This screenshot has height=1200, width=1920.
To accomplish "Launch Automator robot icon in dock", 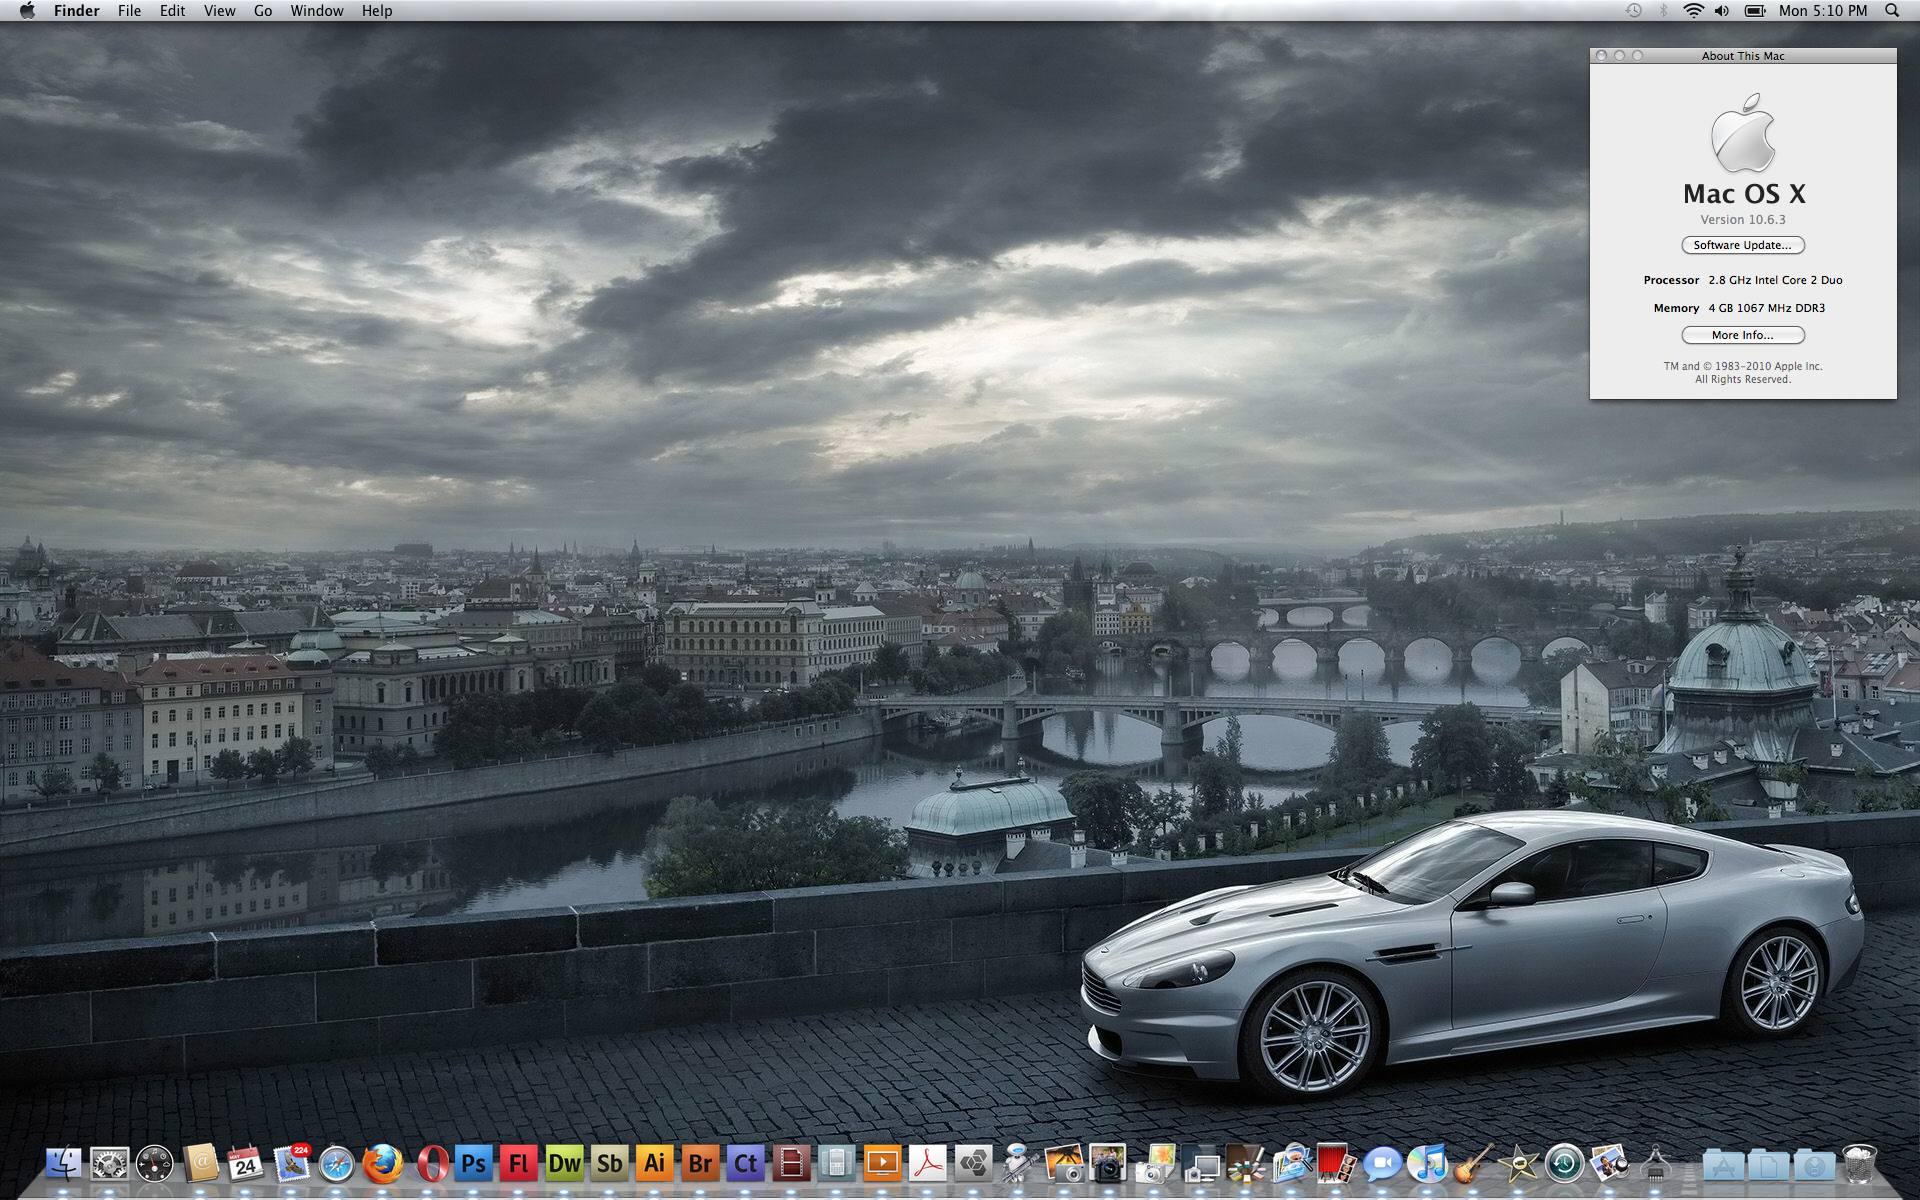I will [1018, 1164].
